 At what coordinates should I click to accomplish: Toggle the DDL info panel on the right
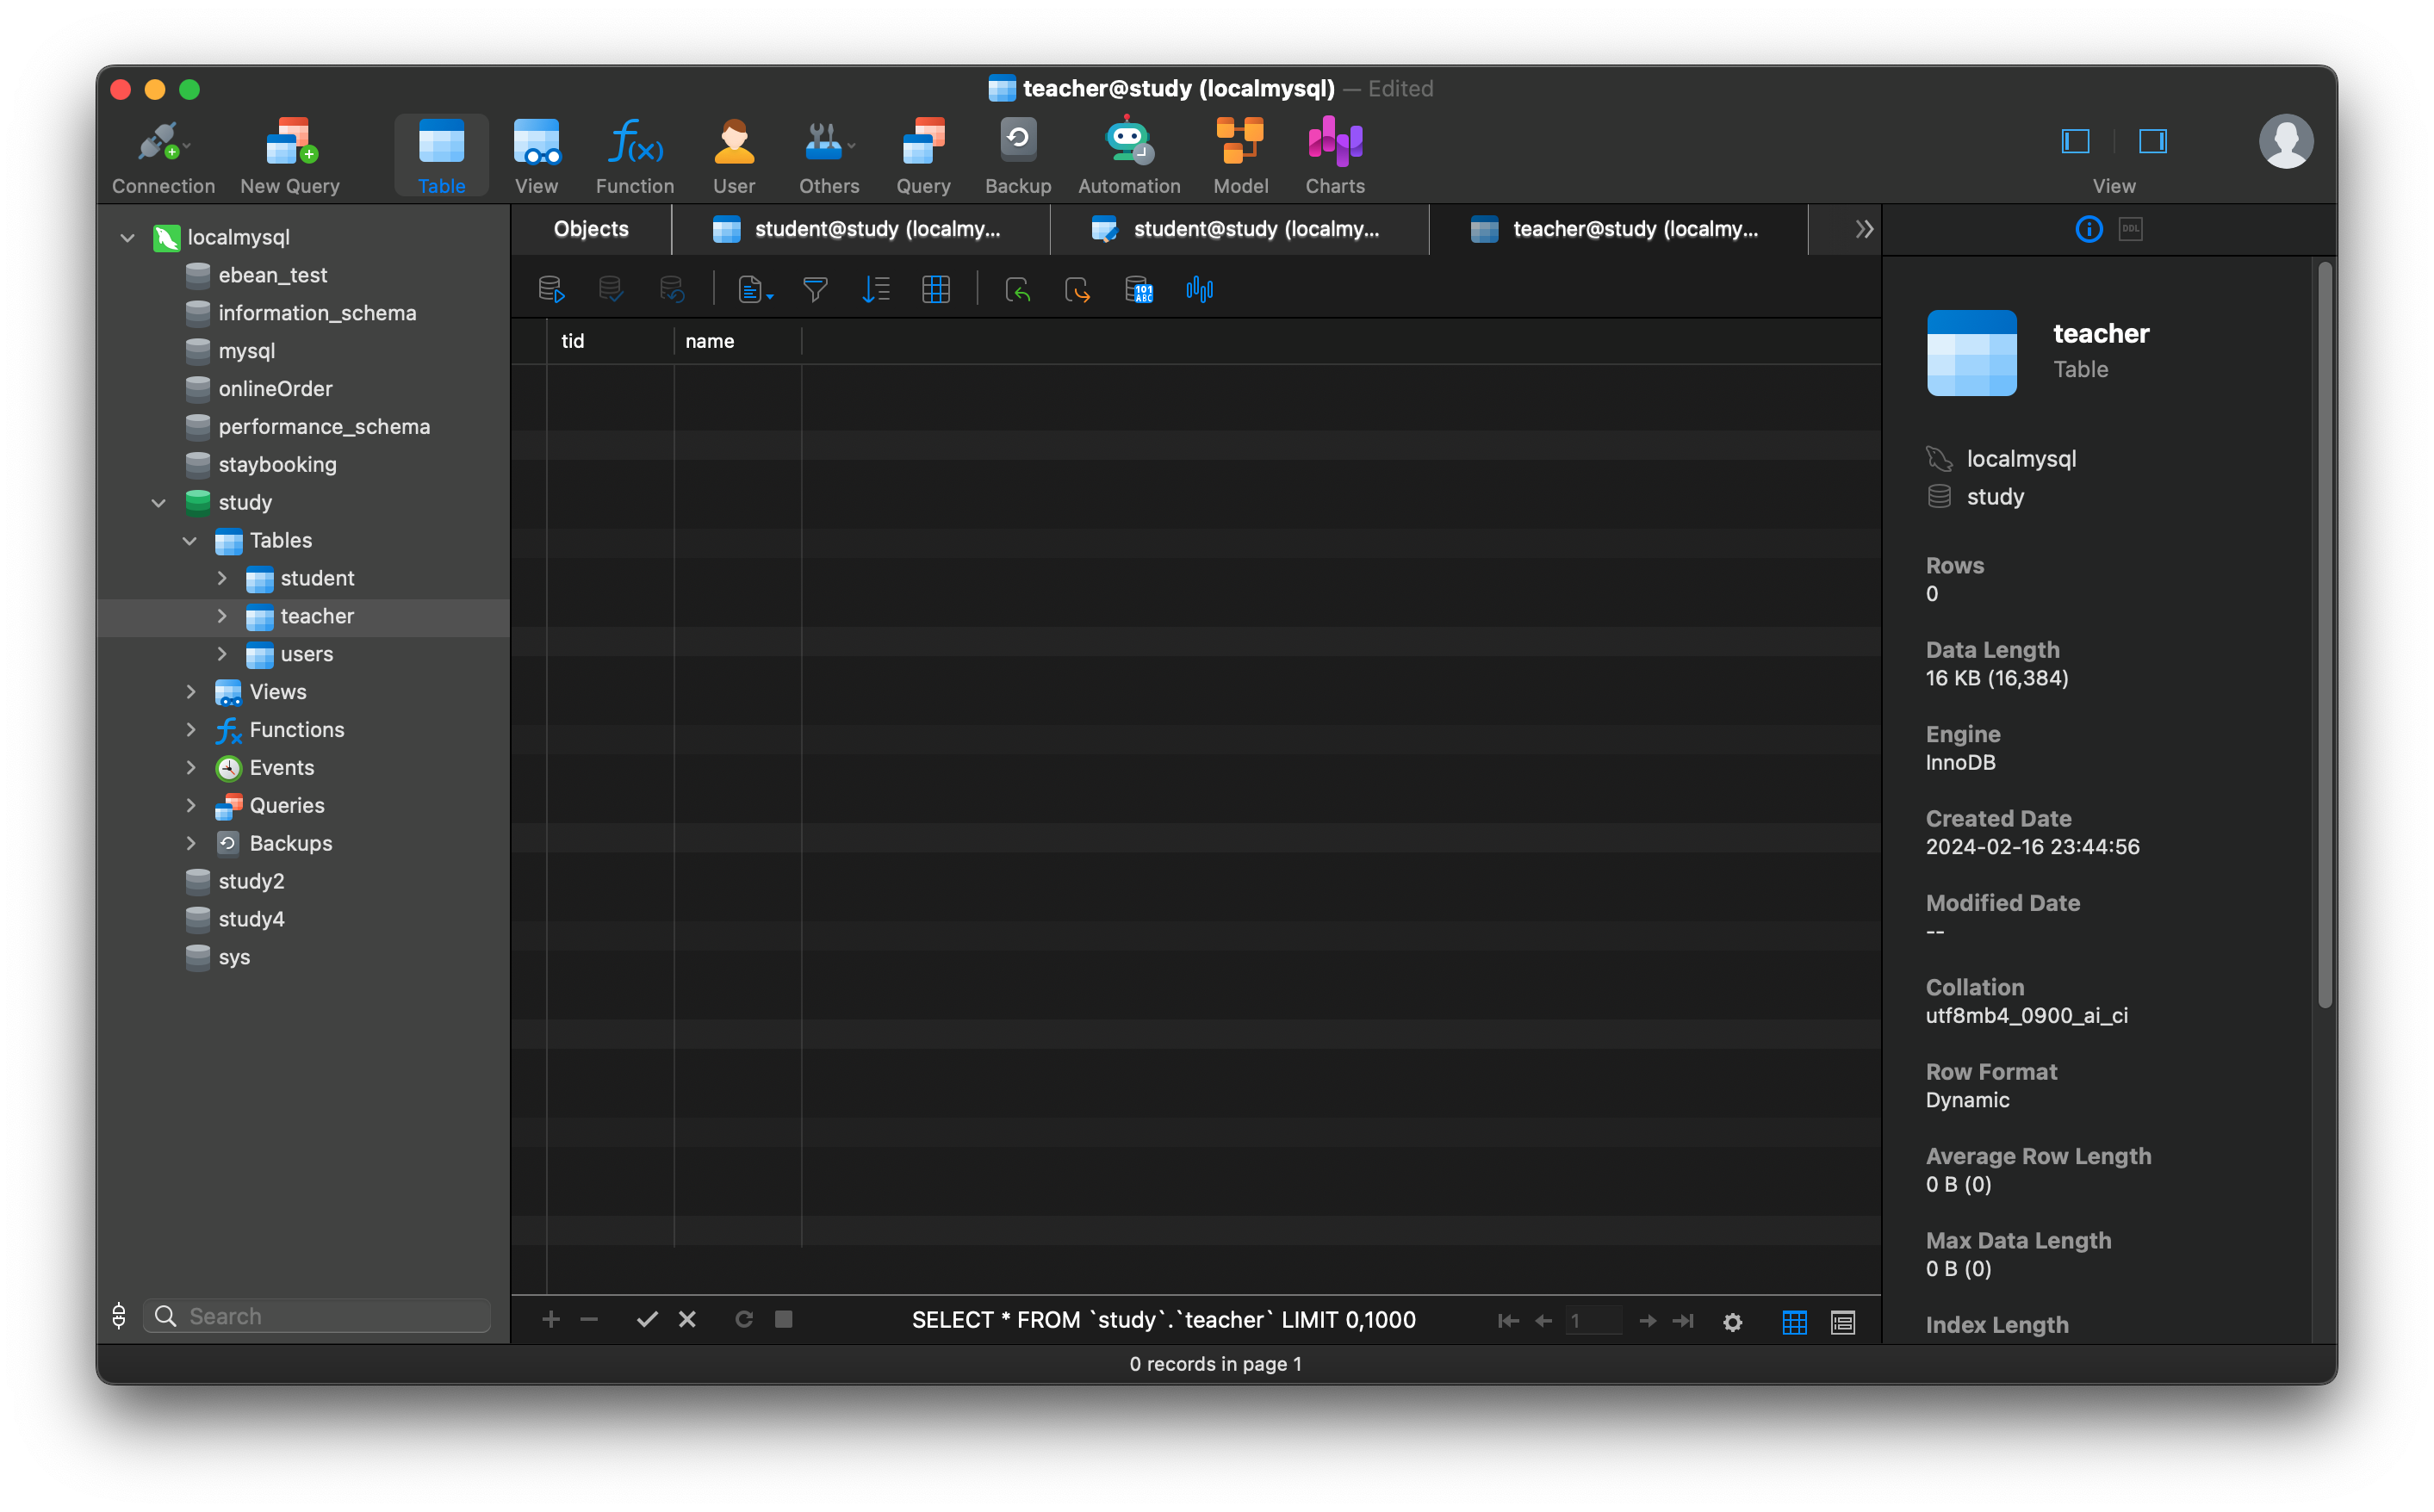(2131, 229)
